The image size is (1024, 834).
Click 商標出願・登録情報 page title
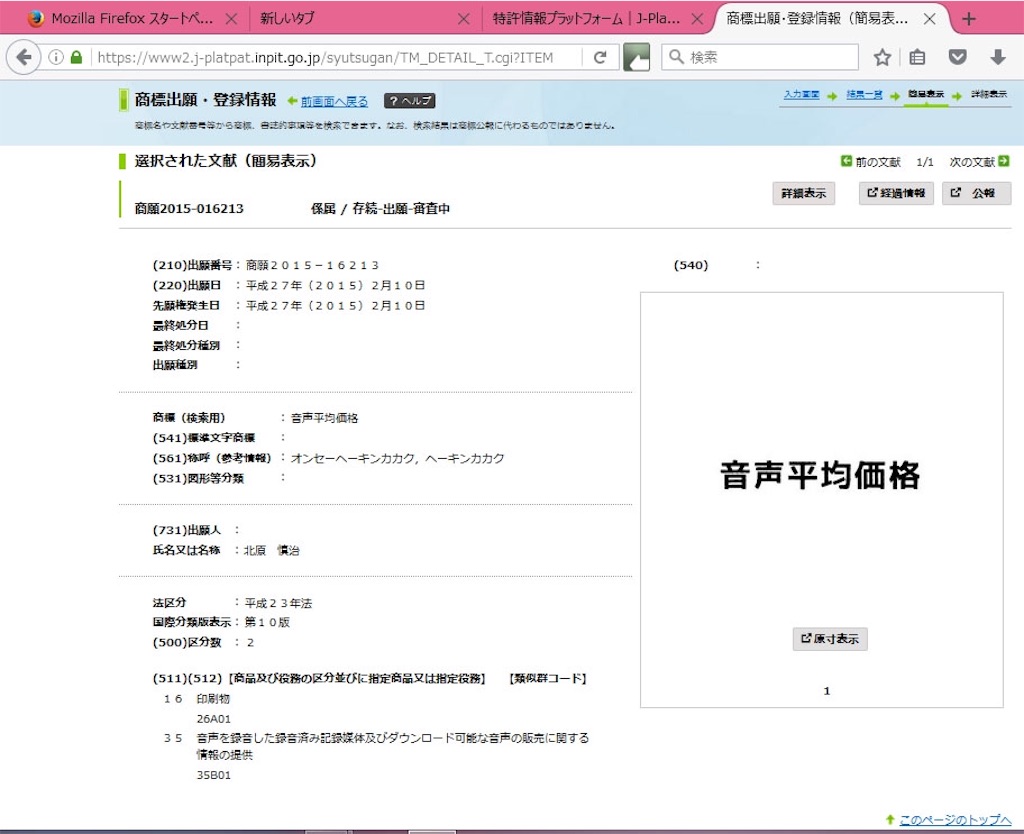[x=205, y=100]
